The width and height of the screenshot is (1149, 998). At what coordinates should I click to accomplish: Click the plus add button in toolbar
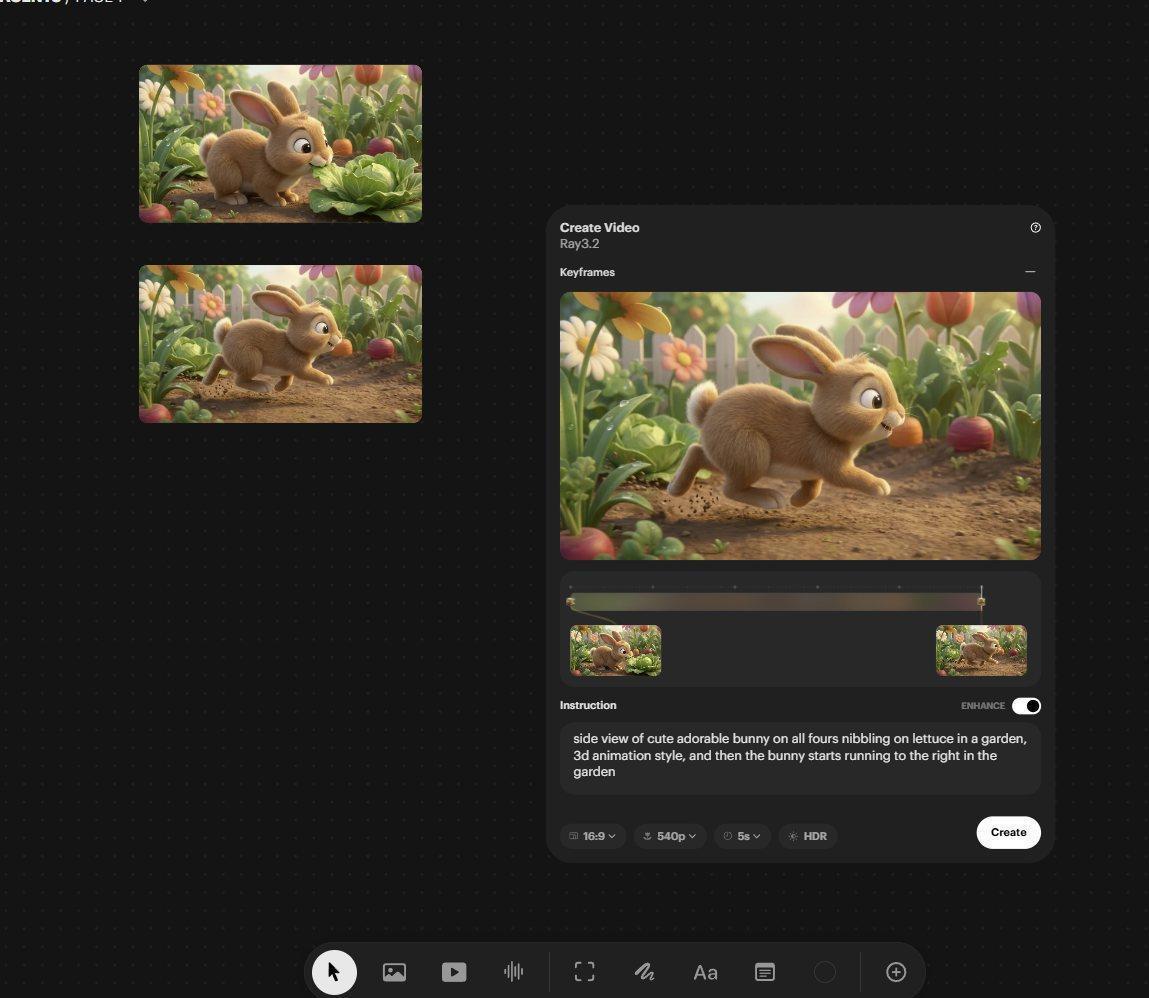(895, 972)
